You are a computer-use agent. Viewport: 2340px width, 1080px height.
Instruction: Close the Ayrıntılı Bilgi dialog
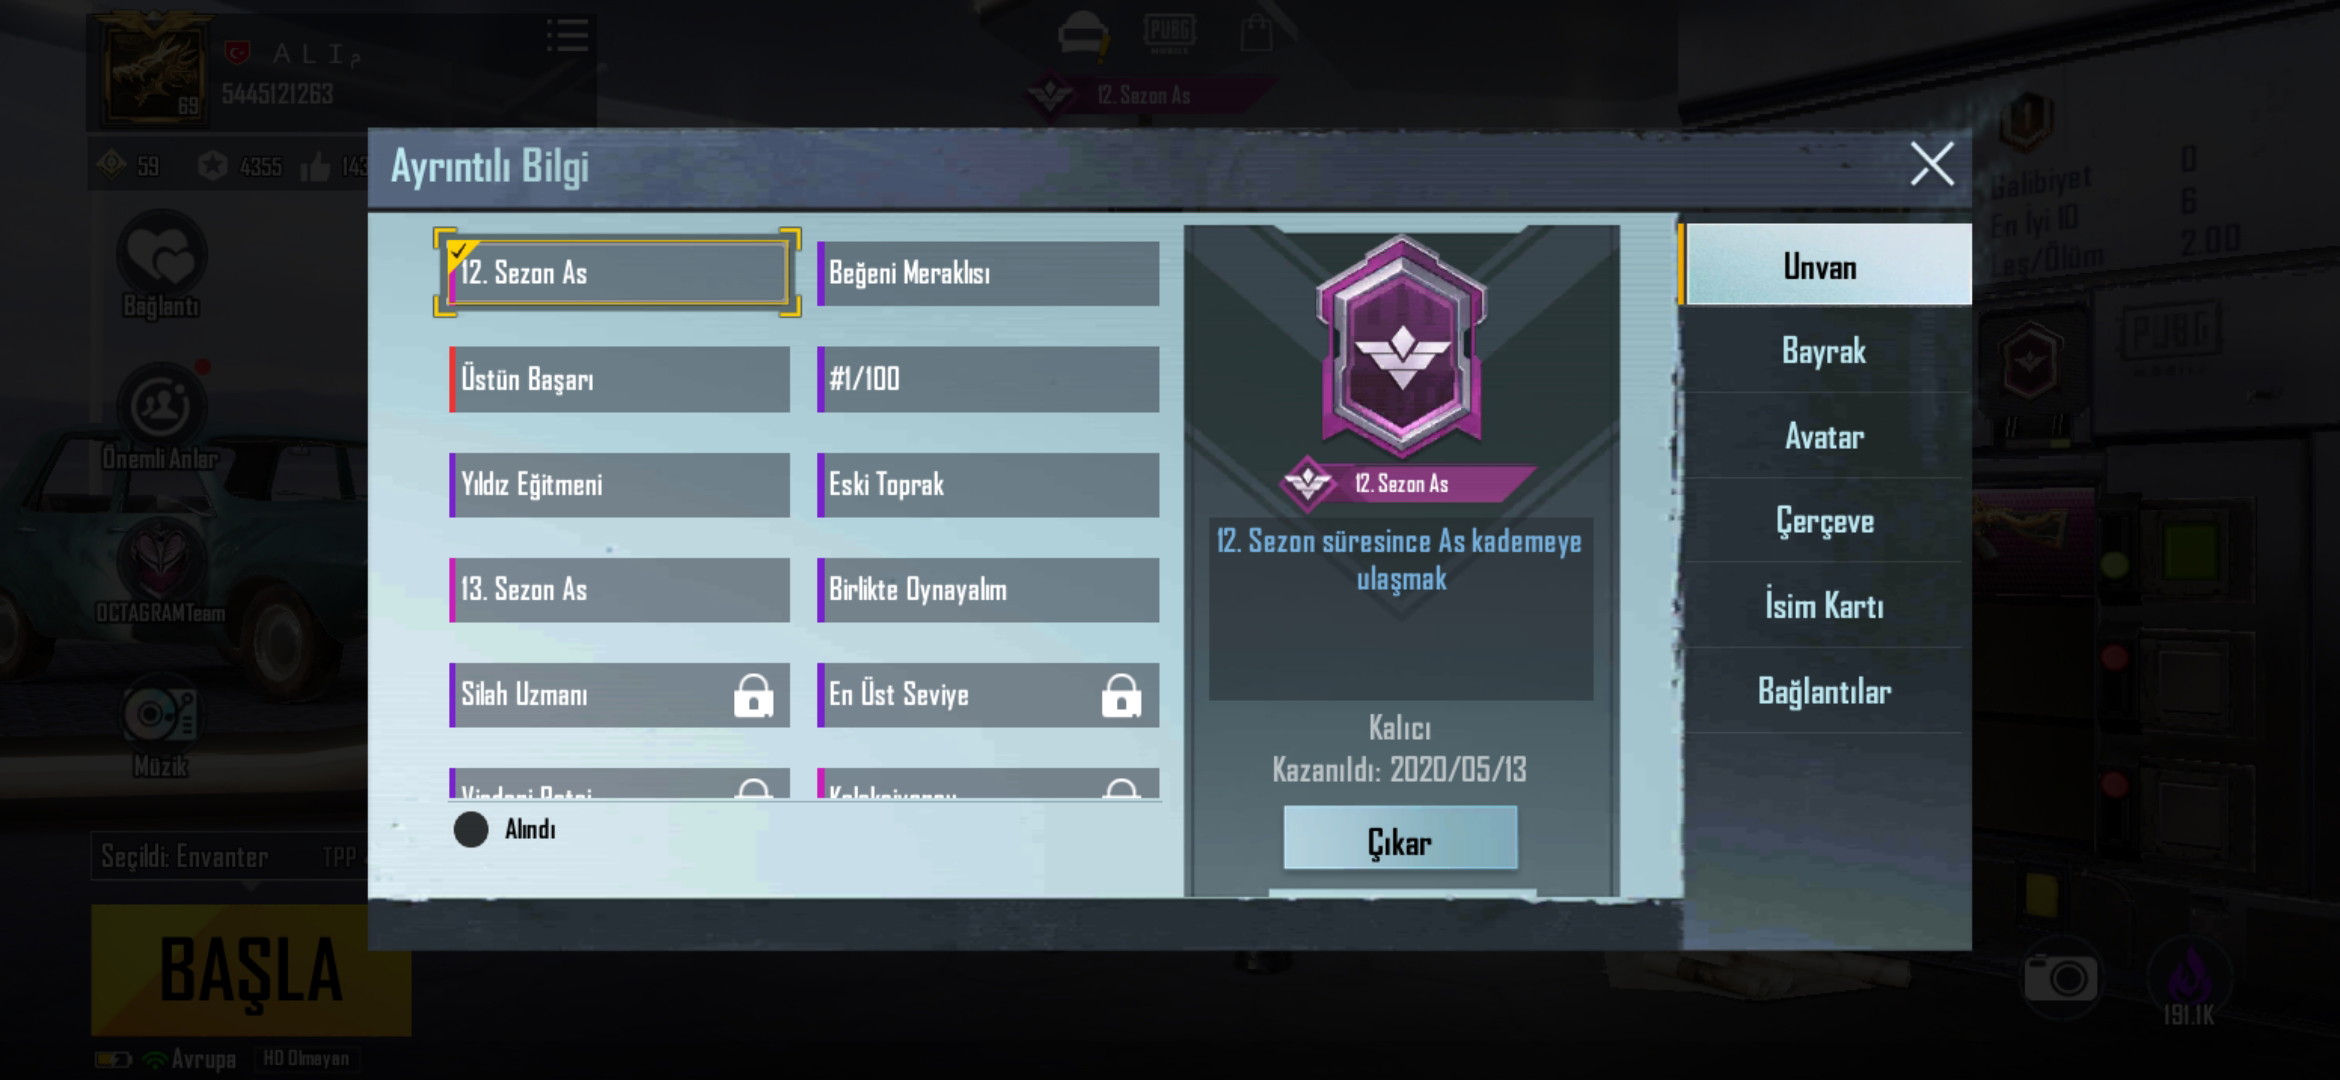1931,164
